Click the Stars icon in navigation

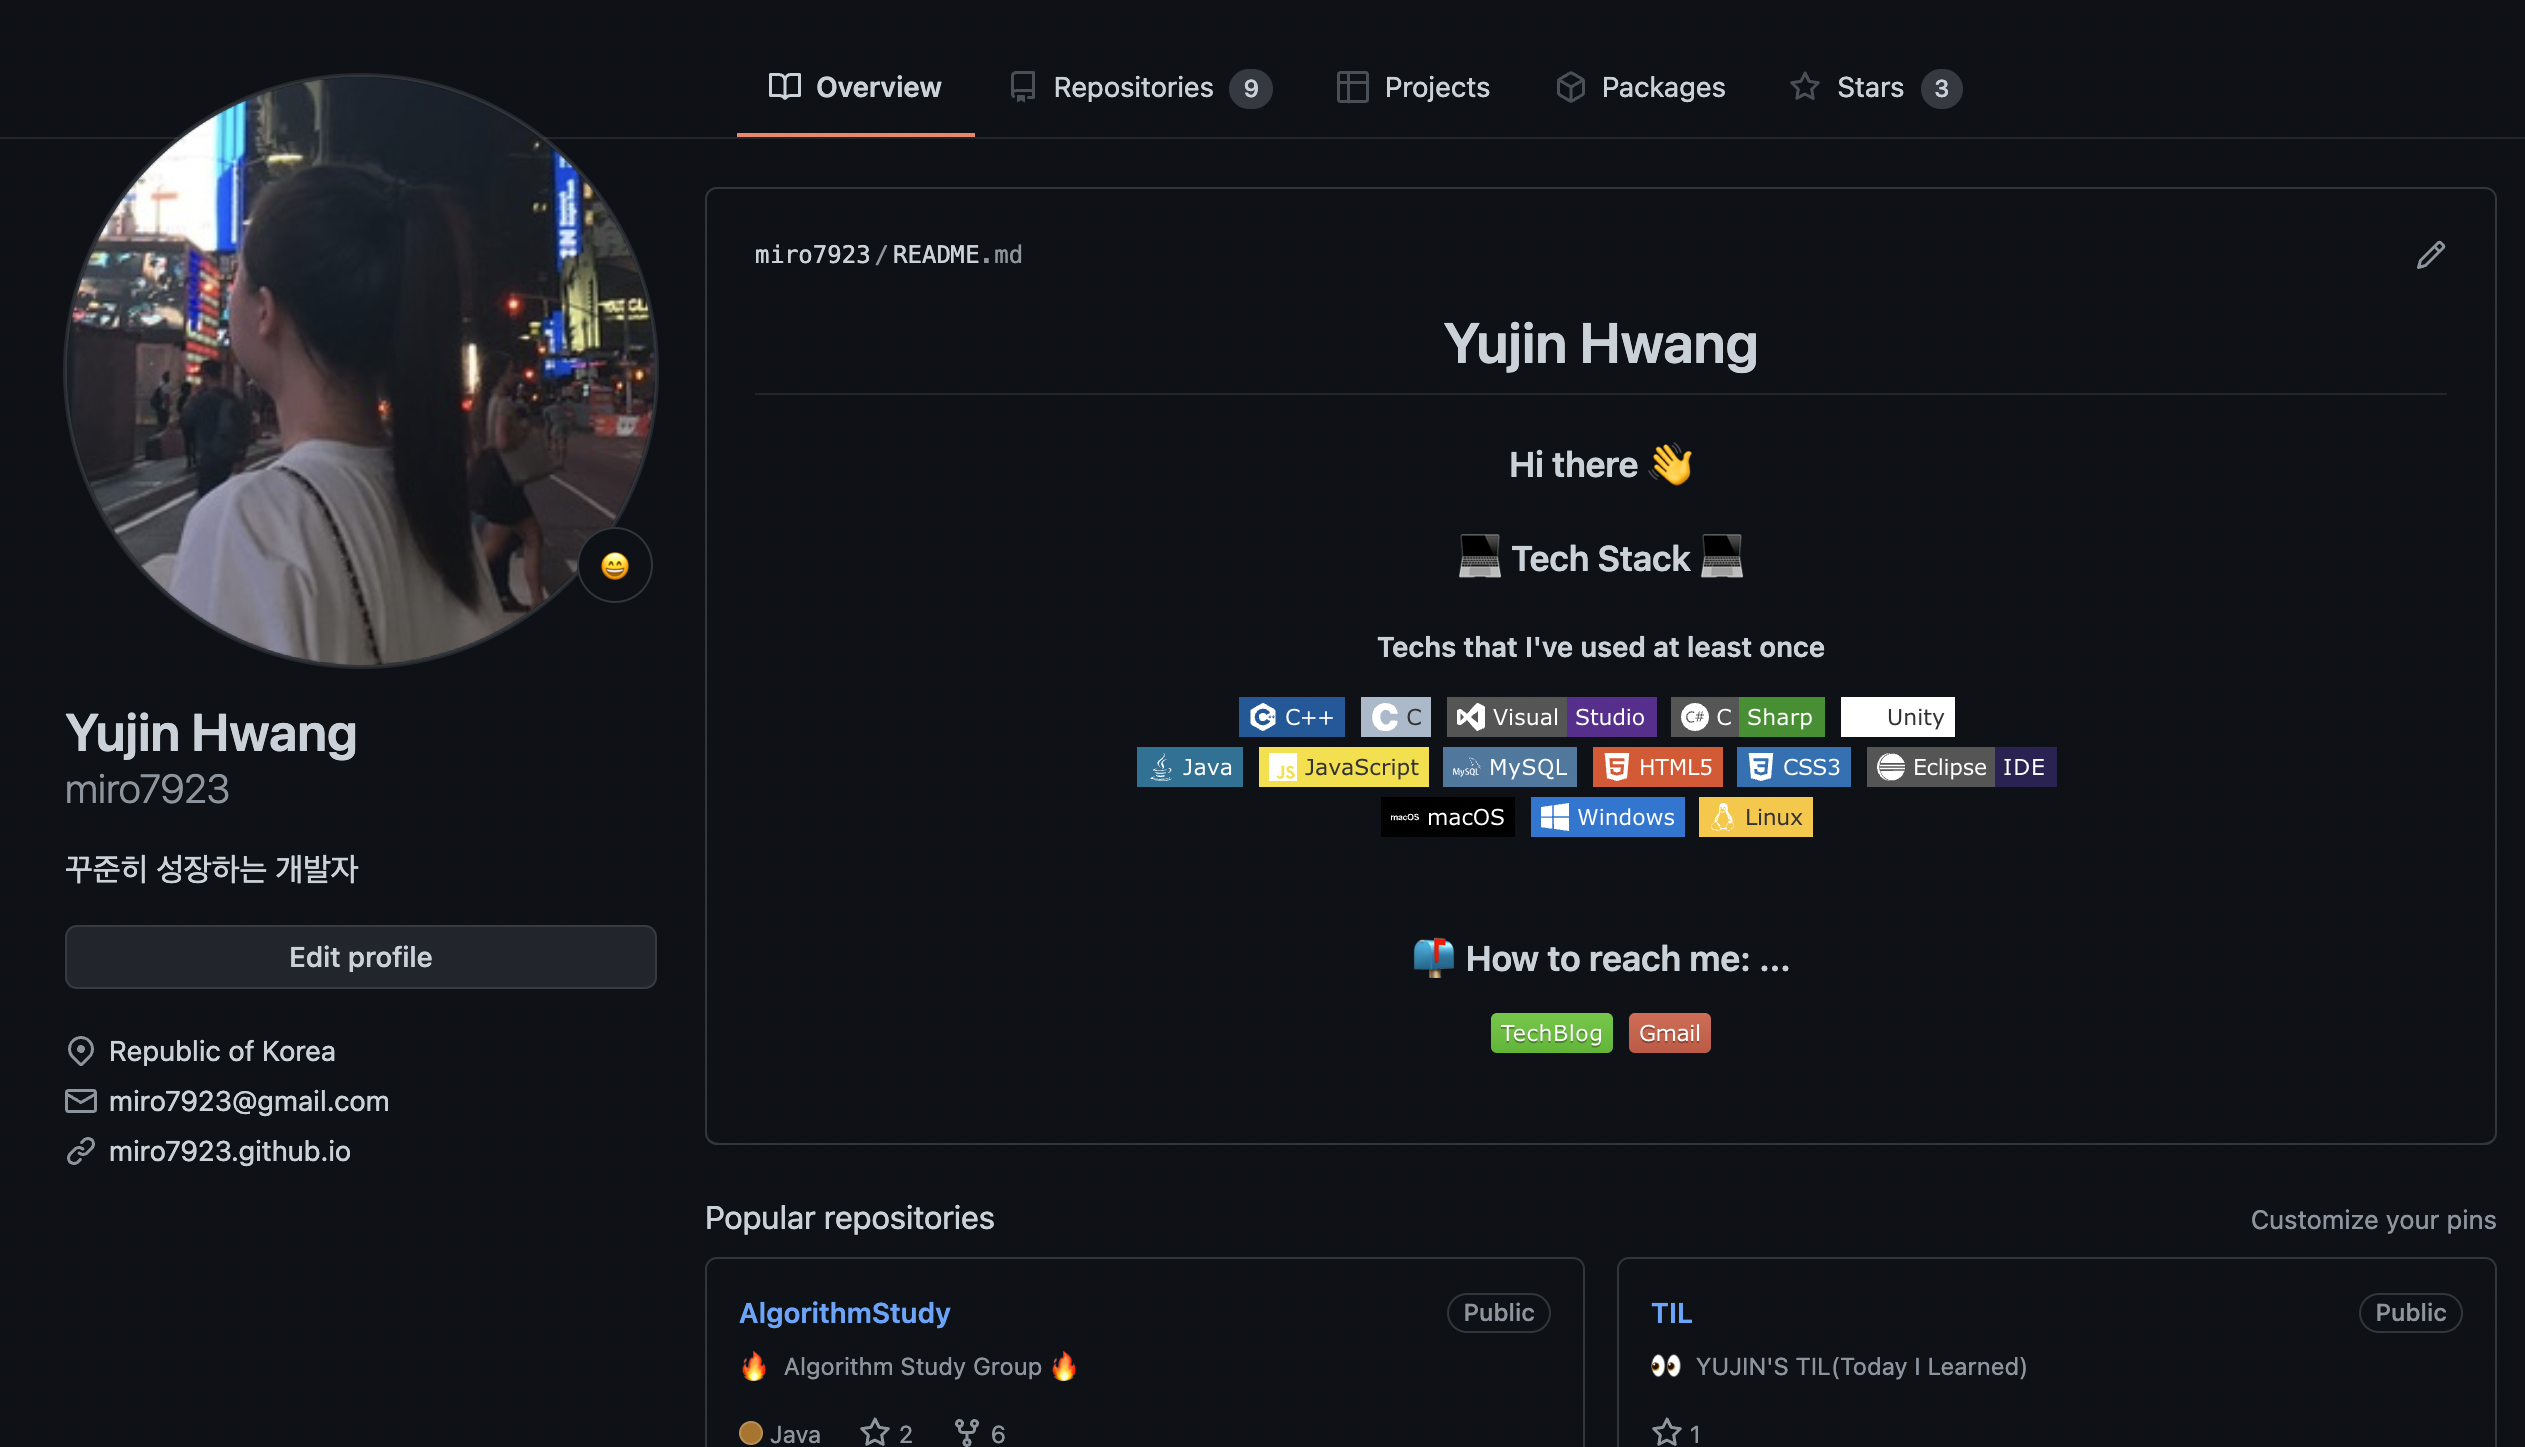(x=1805, y=87)
